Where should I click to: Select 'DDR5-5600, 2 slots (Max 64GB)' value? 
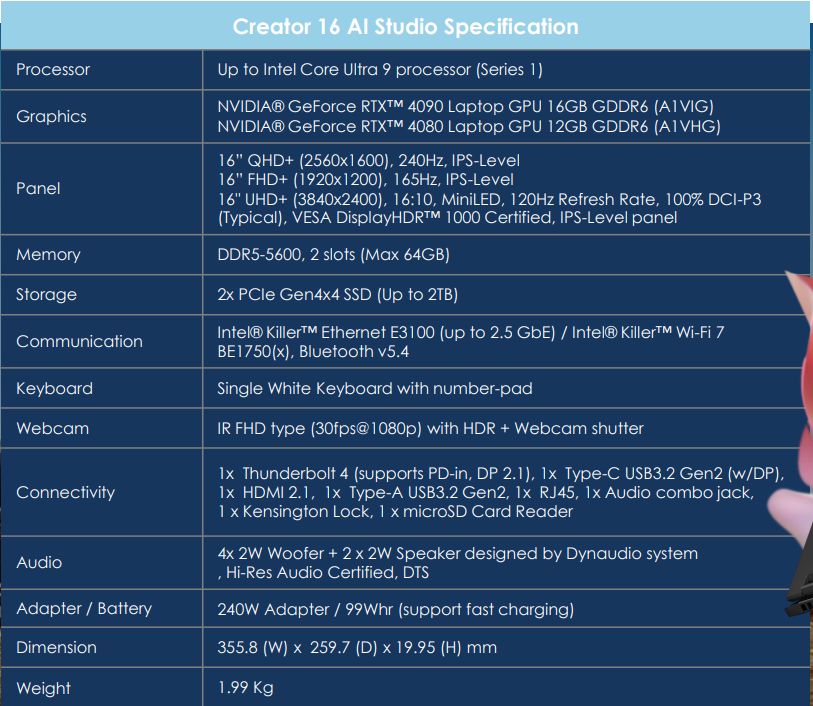333,255
